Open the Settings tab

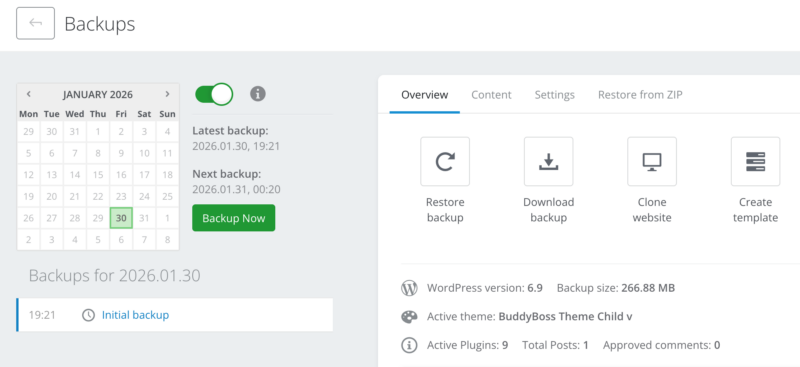point(555,94)
